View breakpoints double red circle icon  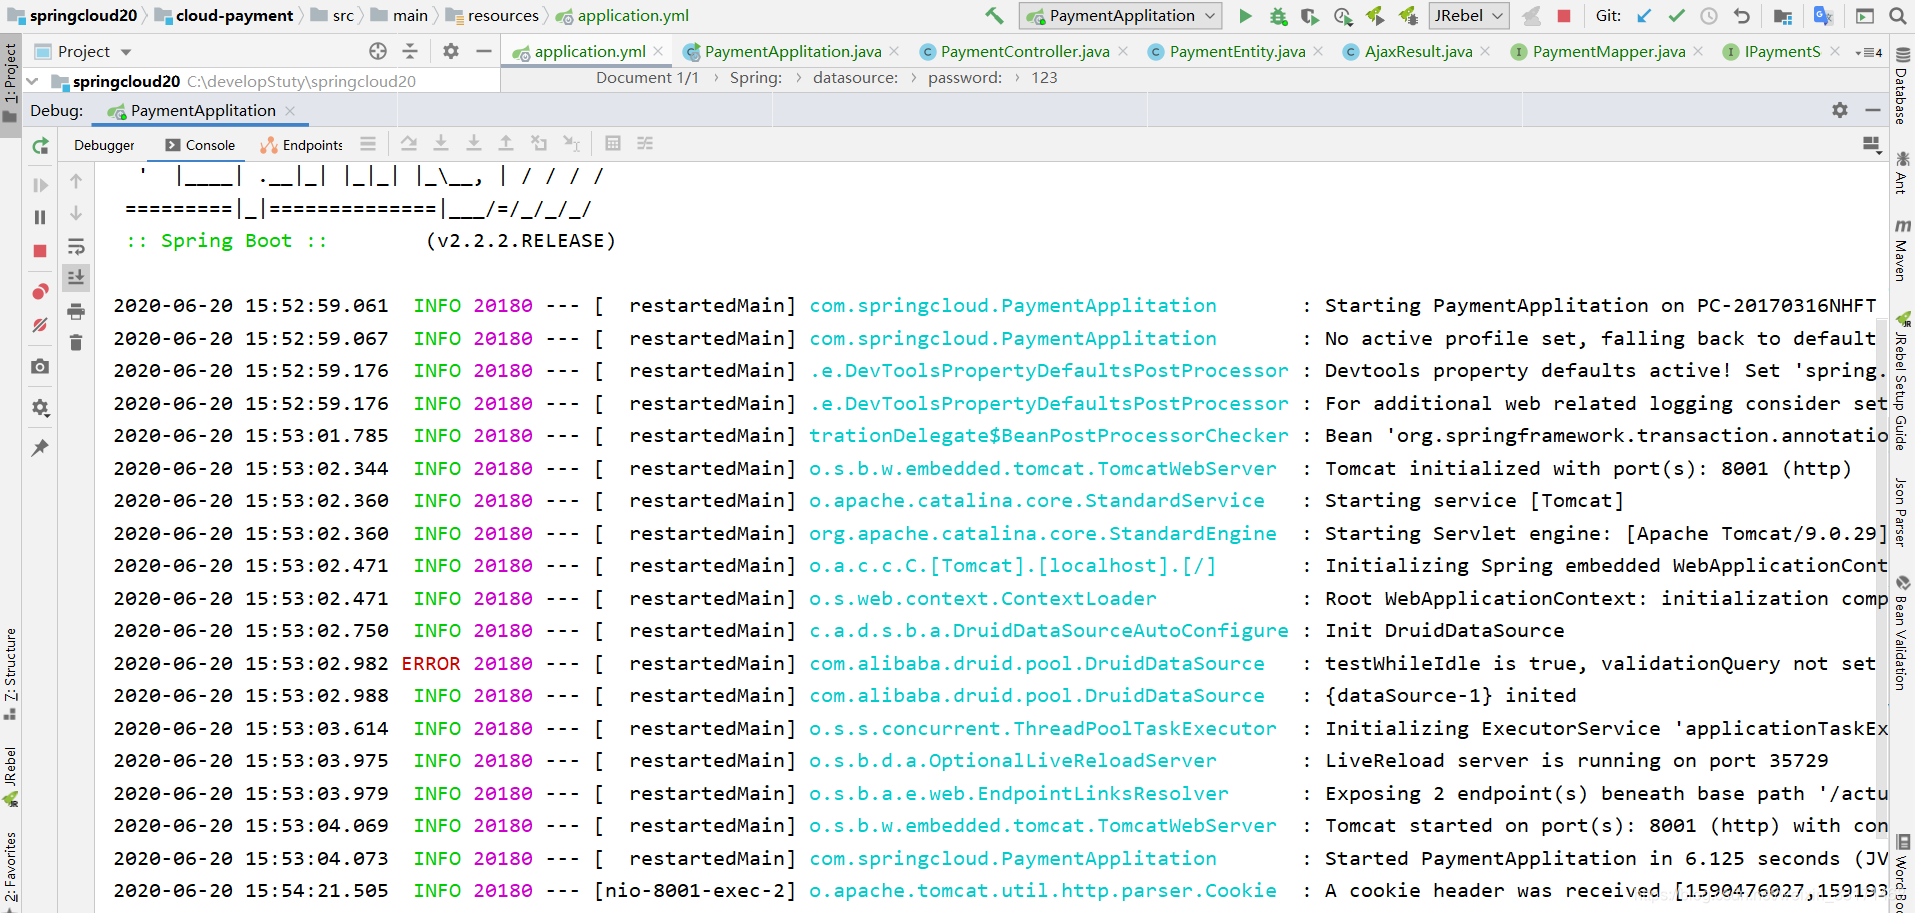pyautogui.click(x=40, y=292)
